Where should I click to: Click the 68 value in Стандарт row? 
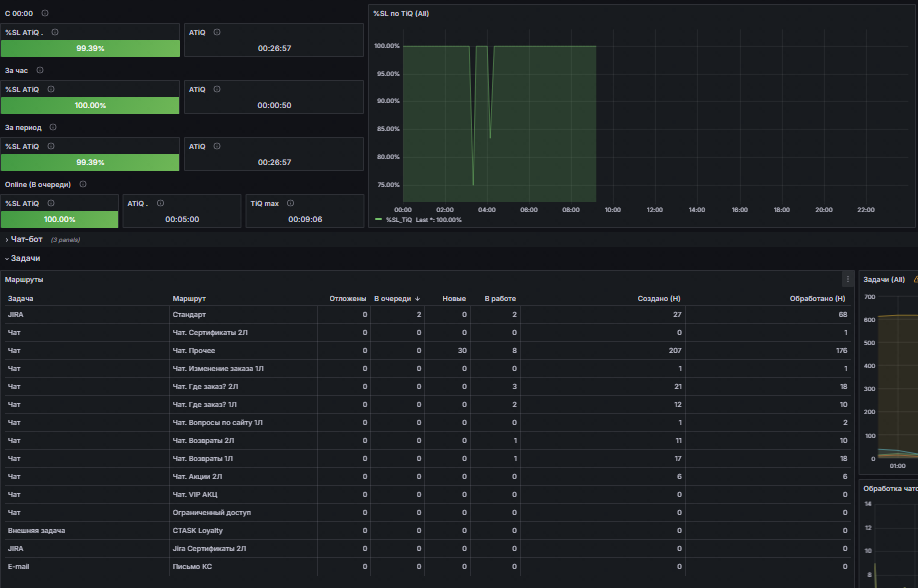pos(842,314)
